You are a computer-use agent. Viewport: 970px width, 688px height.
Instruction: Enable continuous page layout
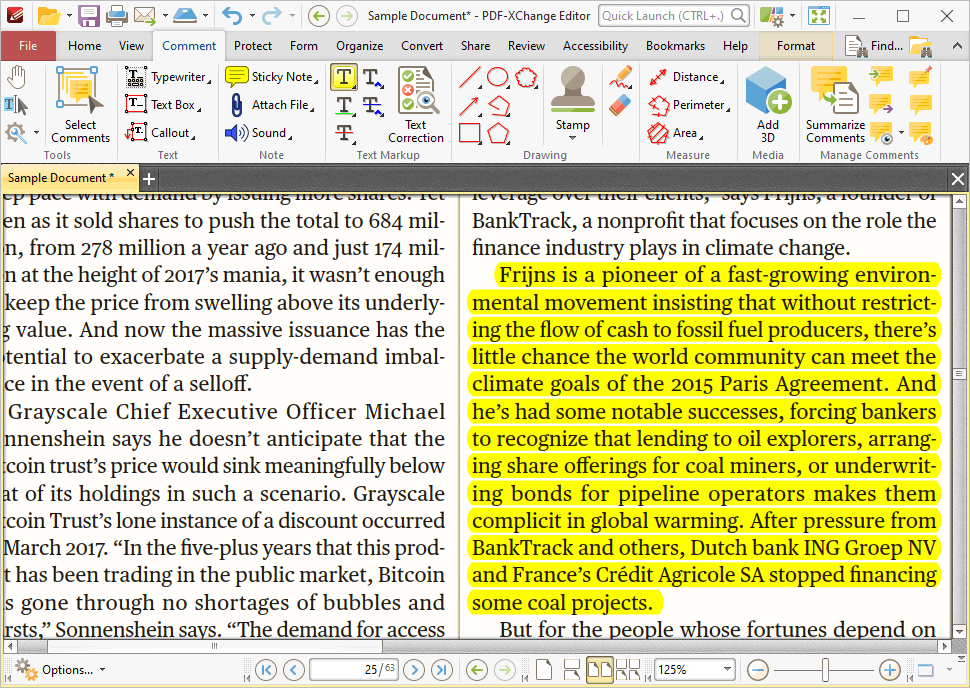point(572,669)
